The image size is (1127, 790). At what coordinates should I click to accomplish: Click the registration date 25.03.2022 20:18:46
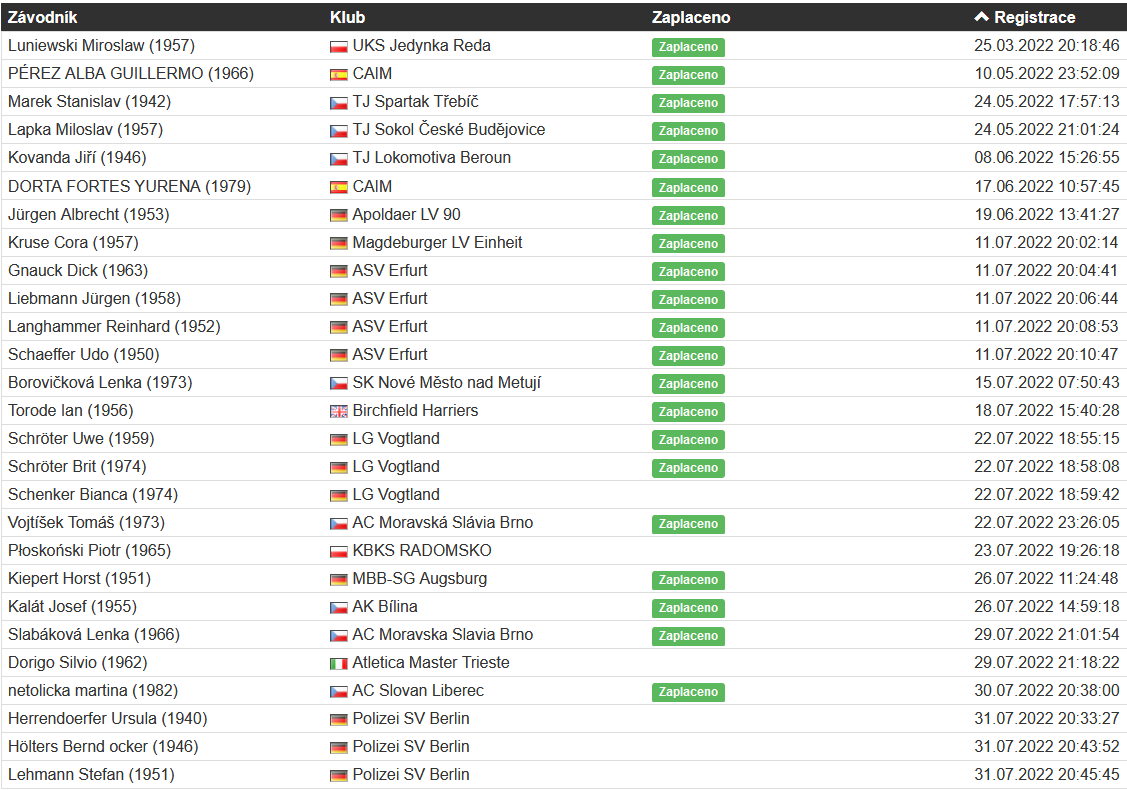pyautogui.click(x=1046, y=45)
